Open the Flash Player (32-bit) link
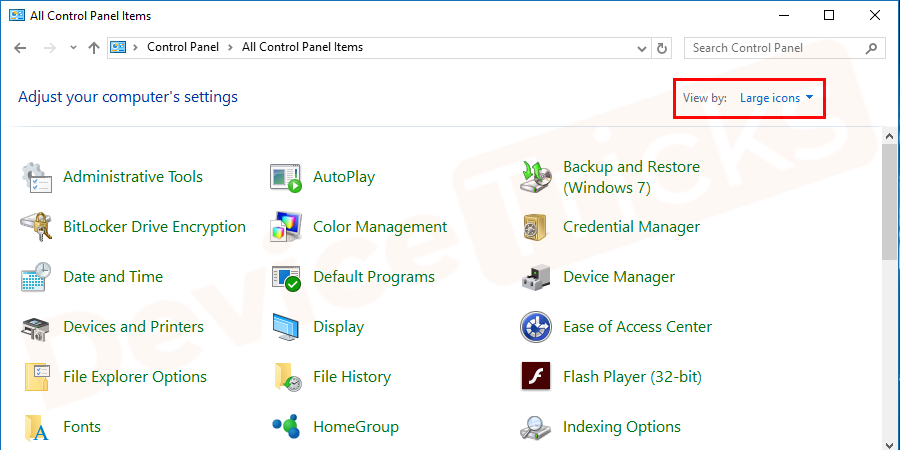Screen dimensions: 900x450 [x=632, y=377]
